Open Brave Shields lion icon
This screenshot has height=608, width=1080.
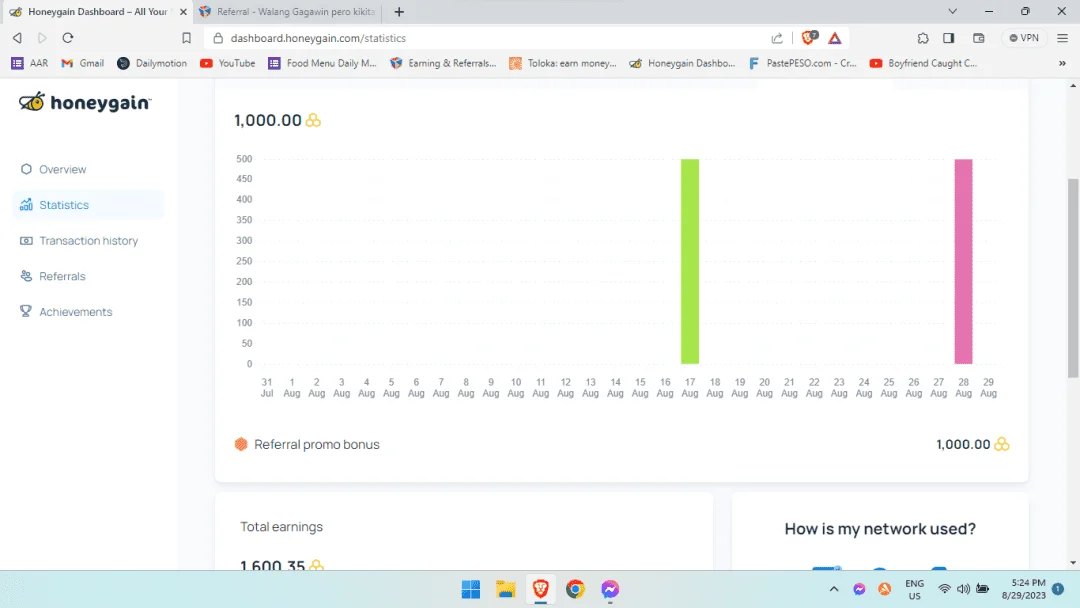point(809,38)
